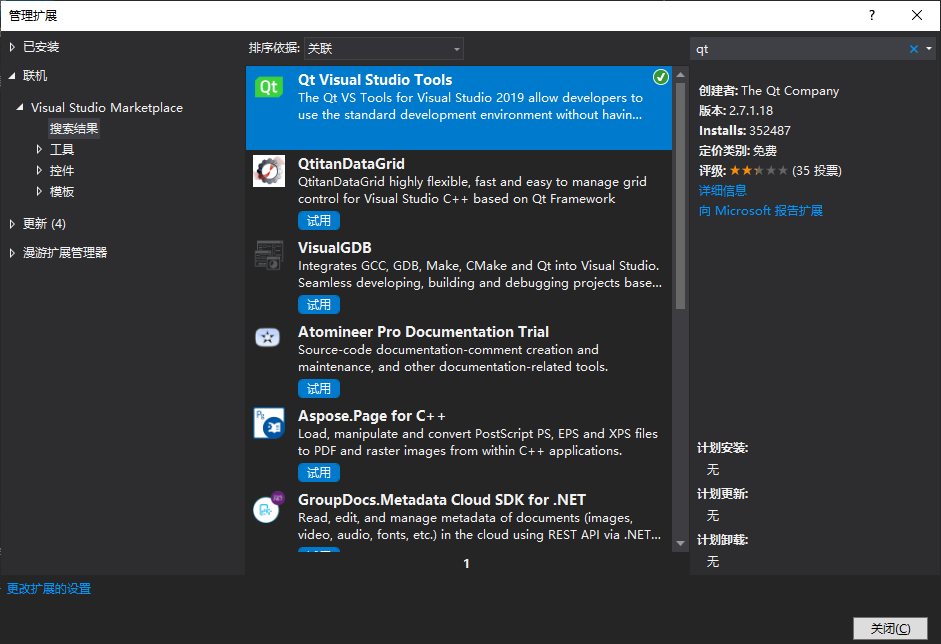Collapse the 联机 tree node
Image resolution: width=941 pixels, height=644 pixels.
click(12, 76)
